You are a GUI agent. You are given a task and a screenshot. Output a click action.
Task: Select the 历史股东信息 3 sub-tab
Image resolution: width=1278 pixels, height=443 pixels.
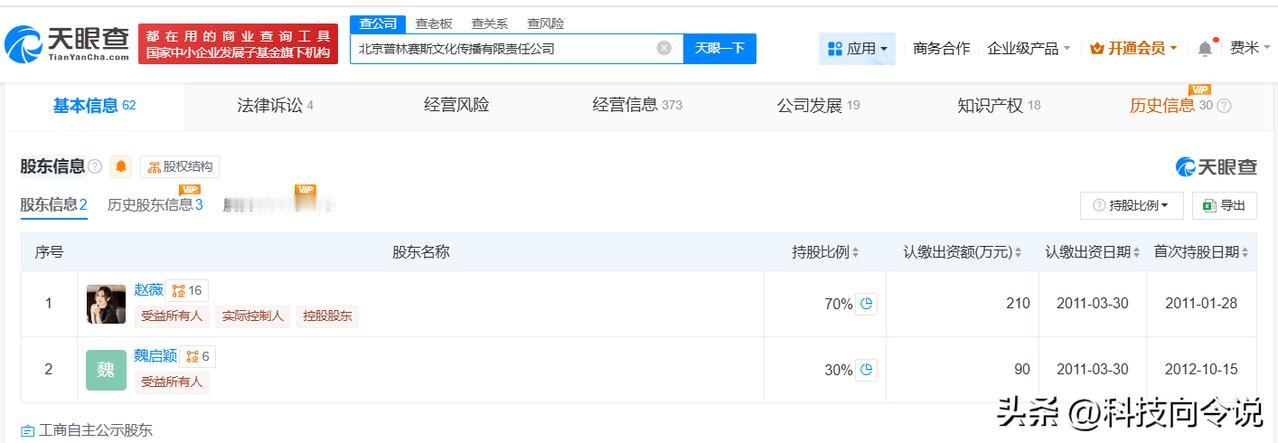click(155, 205)
